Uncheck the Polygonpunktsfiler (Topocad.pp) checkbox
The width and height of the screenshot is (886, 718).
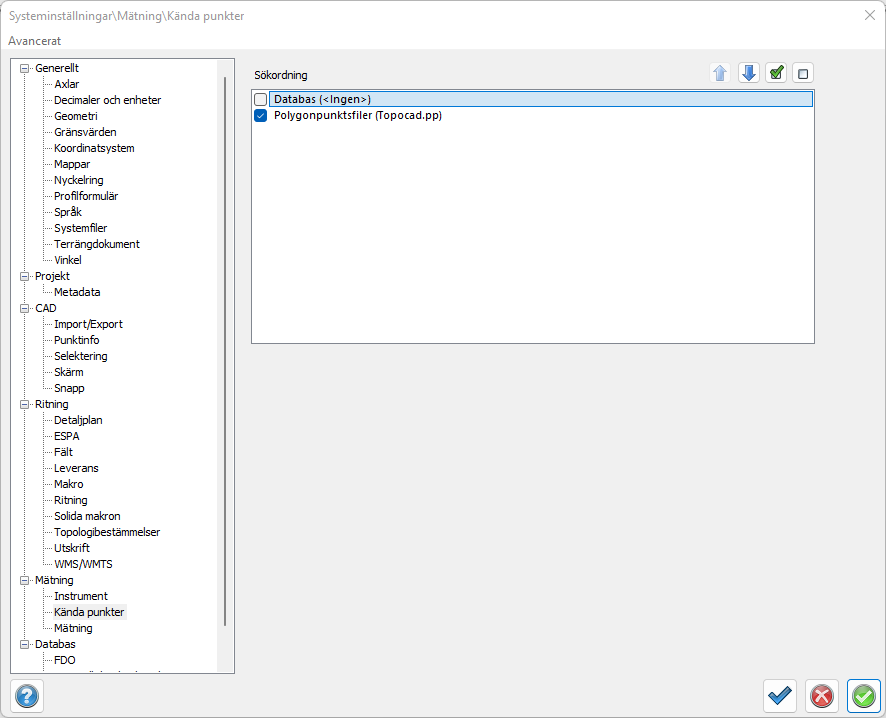coord(261,116)
